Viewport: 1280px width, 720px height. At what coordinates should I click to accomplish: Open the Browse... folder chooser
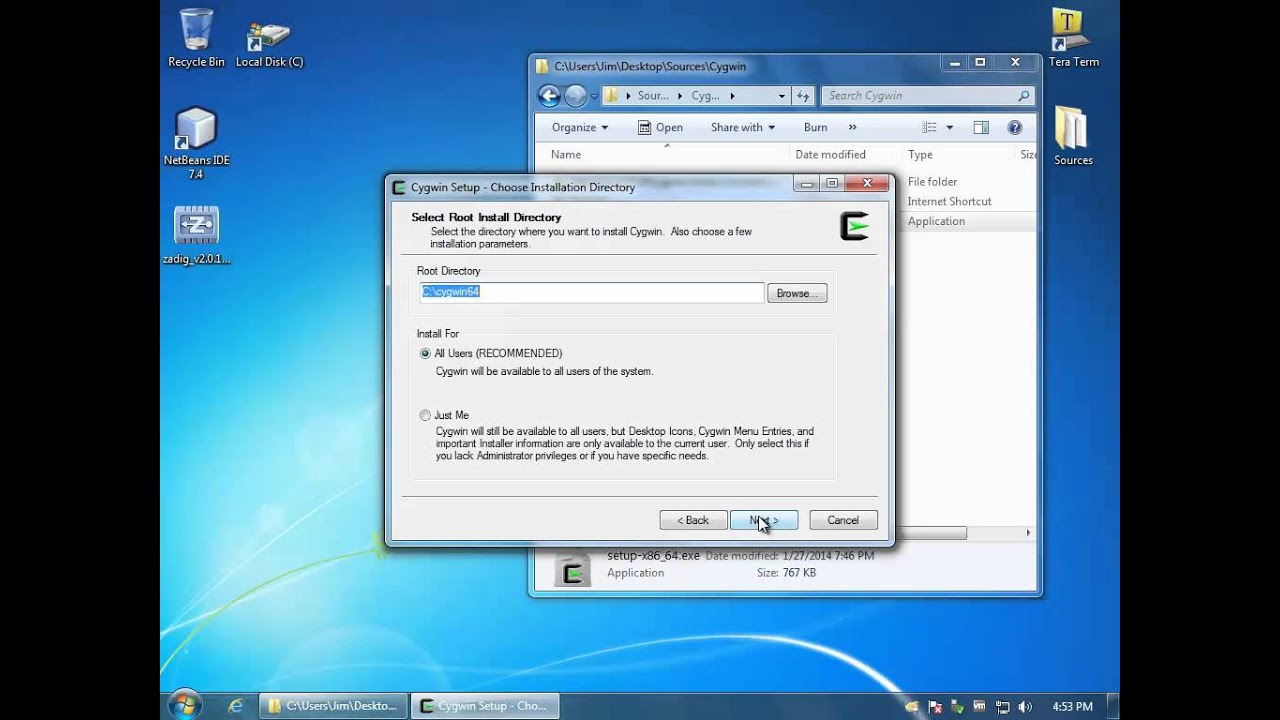click(797, 293)
